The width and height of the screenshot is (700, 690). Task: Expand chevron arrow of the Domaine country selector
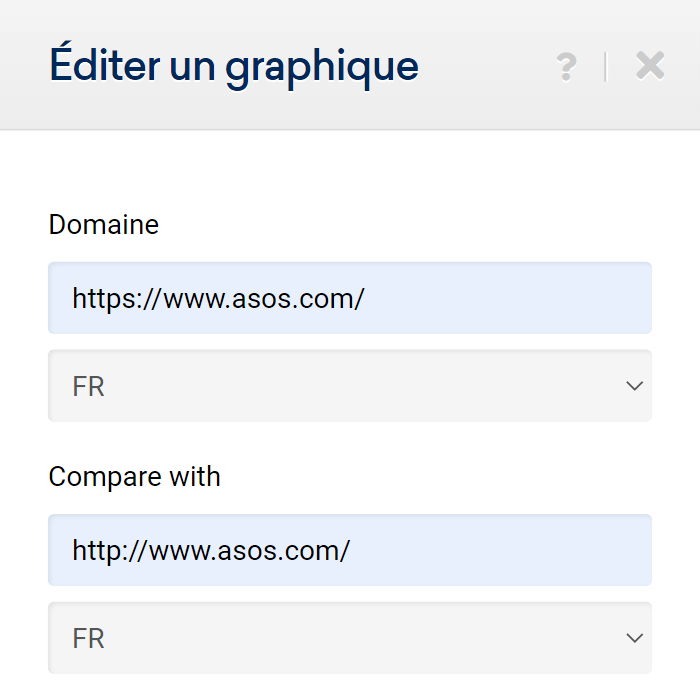pyautogui.click(x=634, y=386)
